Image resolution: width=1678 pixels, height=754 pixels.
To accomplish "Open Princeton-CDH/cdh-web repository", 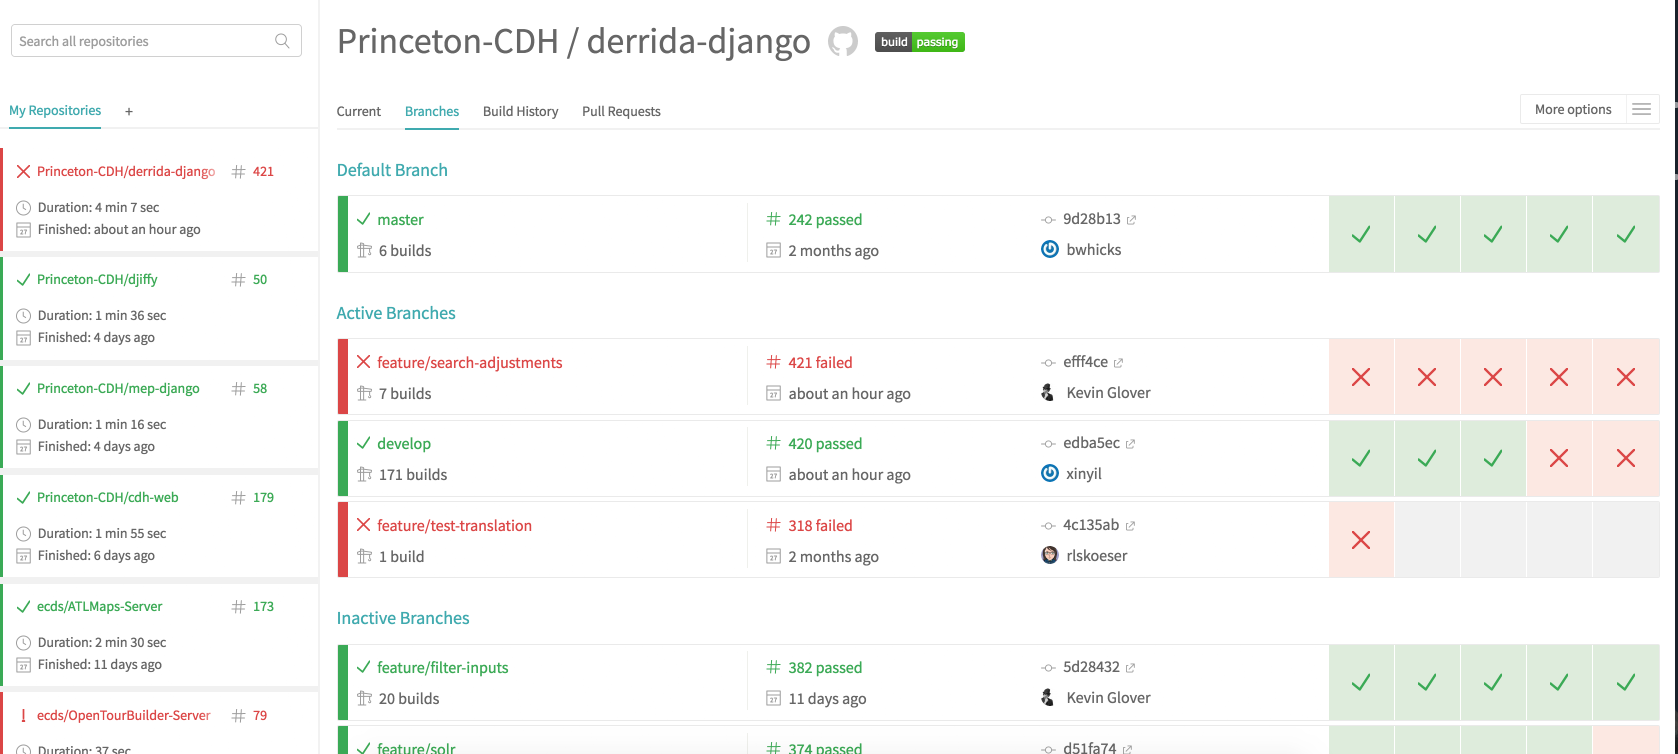I will pyautogui.click(x=108, y=497).
